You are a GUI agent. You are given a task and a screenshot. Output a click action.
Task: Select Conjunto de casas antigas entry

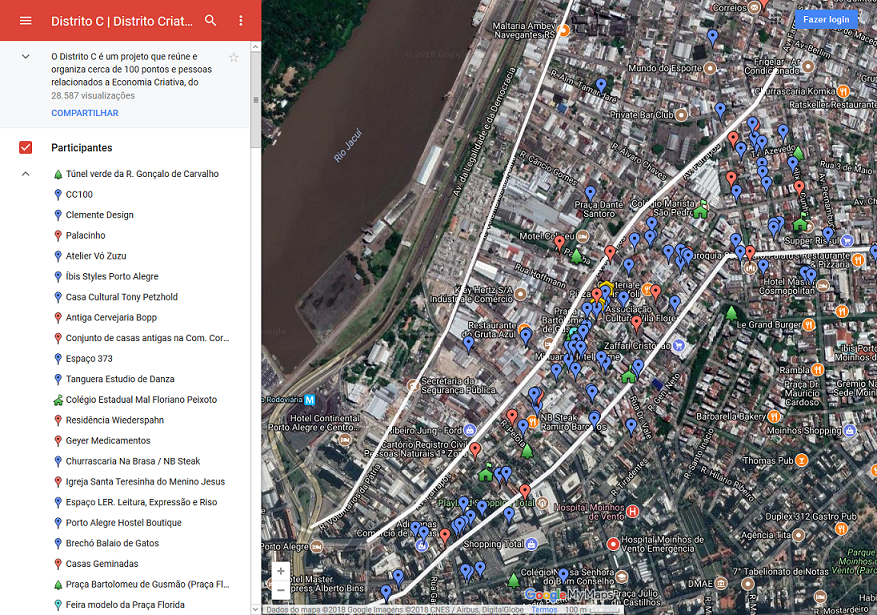coord(148,338)
